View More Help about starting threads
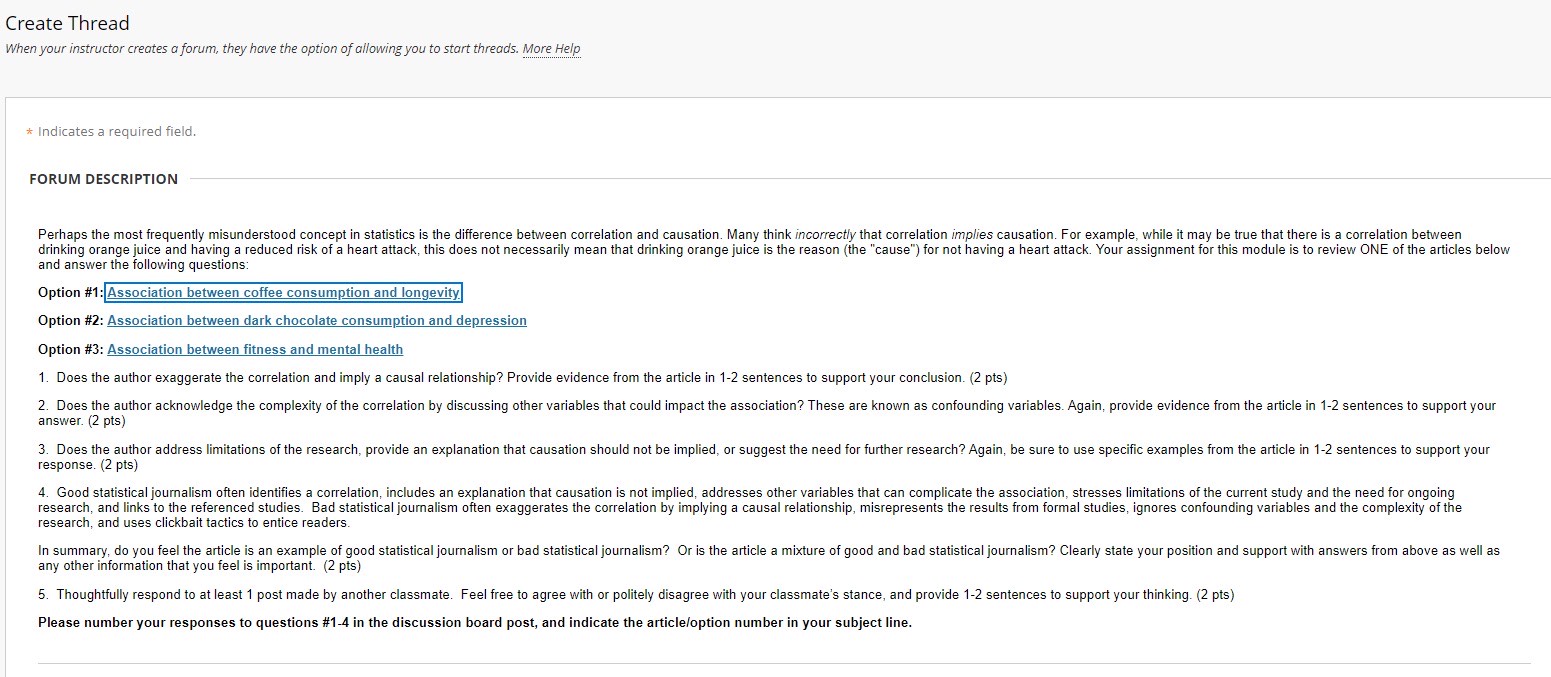The image size is (1551, 677). coord(551,48)
